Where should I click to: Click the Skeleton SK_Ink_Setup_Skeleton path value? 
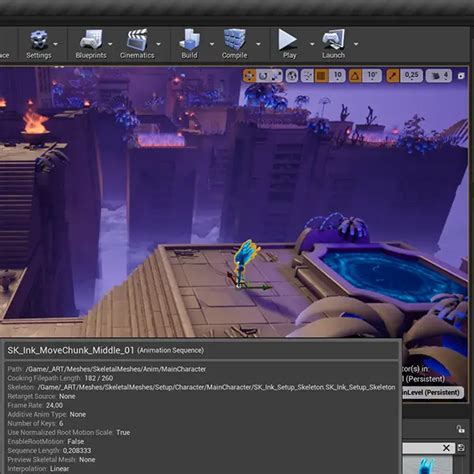coord(217,387)
